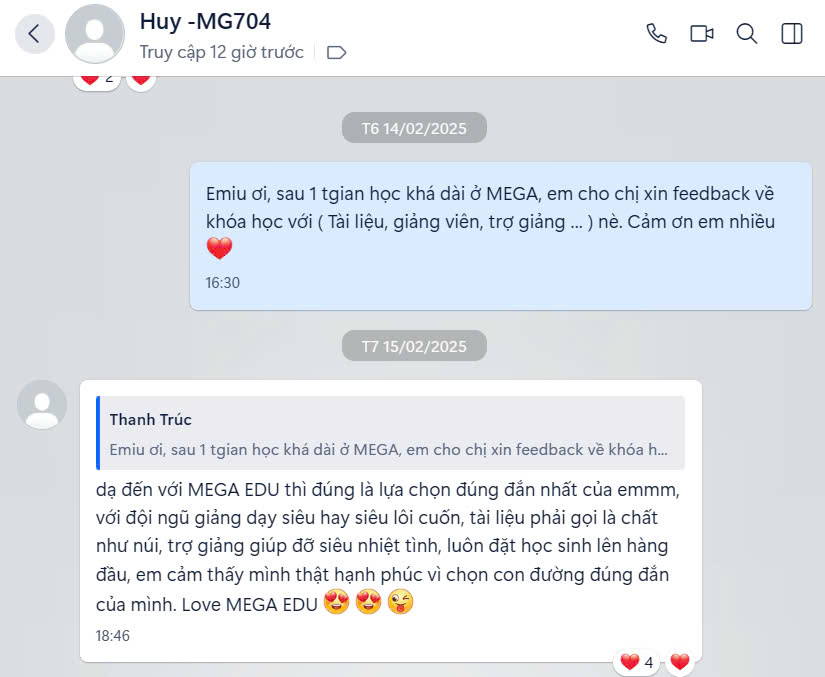Open search in conversation magnifier icon
This screenshot has width=825, height=677.
coord(747,34)
